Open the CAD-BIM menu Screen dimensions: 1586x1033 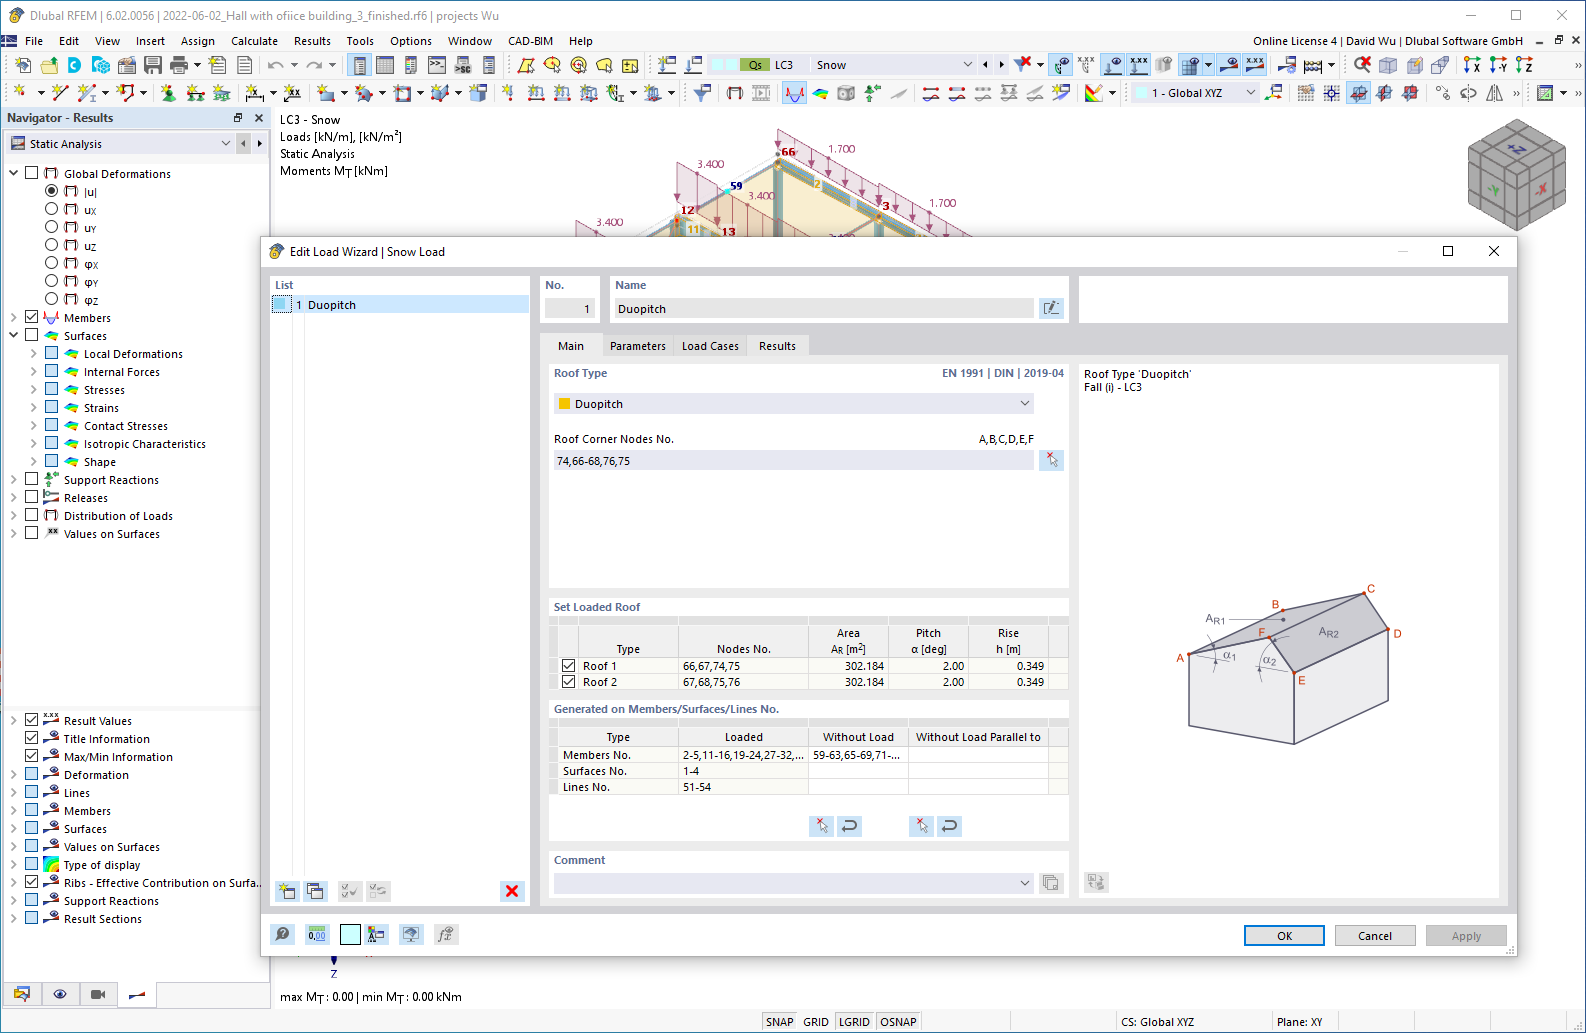[530, 41]
